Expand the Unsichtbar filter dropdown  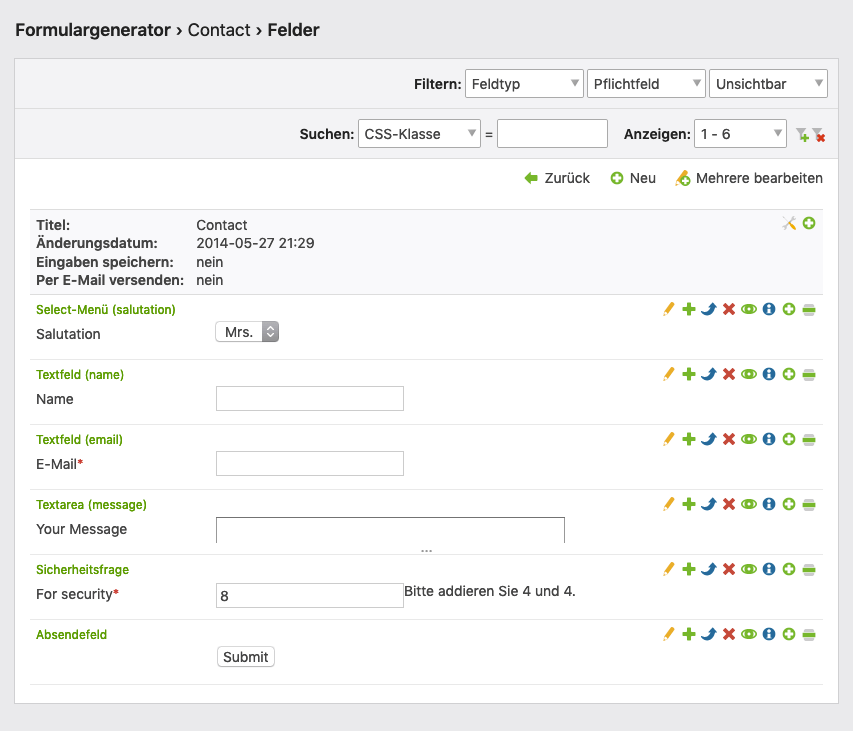coord(768,84)
